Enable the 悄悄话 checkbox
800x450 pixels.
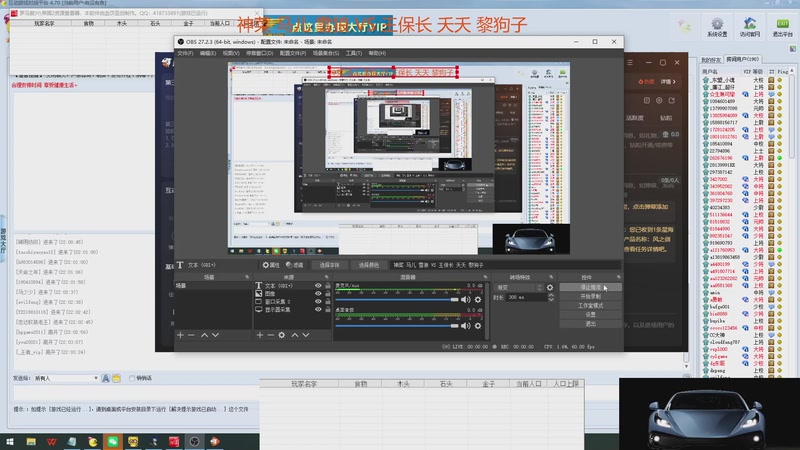[132, 379]
